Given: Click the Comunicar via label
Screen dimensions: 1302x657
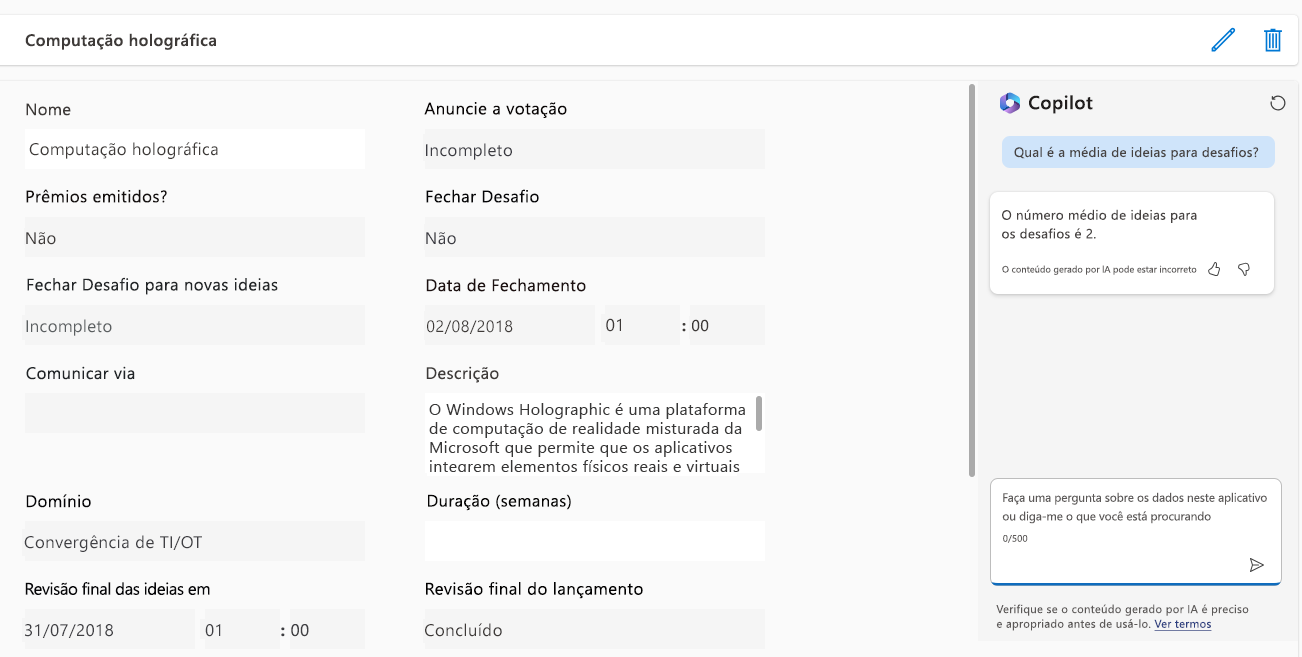Looking at the screenshot, I should point(80,374).
